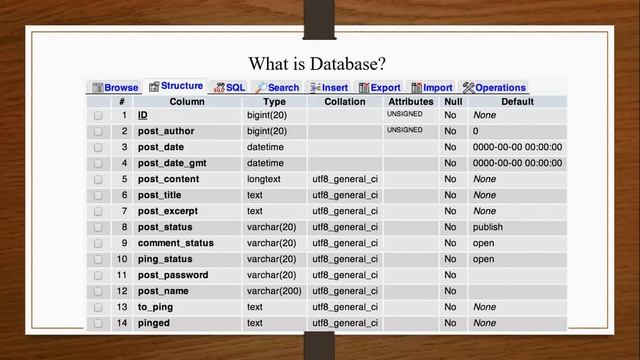Click the Structure tab icon
Screen dimensions: 640x360
154,86
